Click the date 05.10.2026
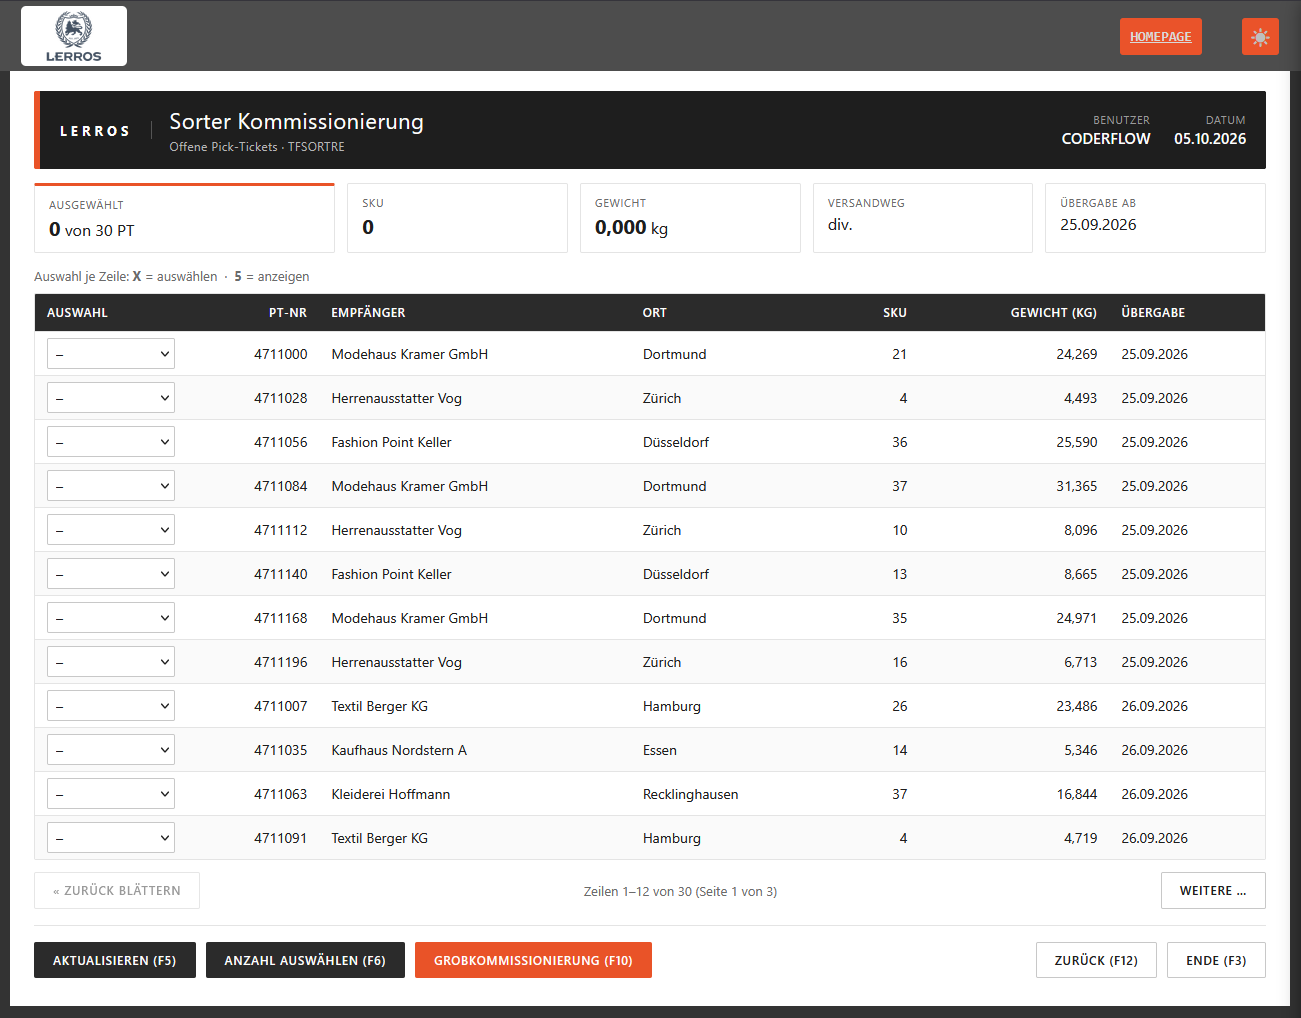The width and height of the screenshot is (1301, 1018). [x=1210, y=139]
